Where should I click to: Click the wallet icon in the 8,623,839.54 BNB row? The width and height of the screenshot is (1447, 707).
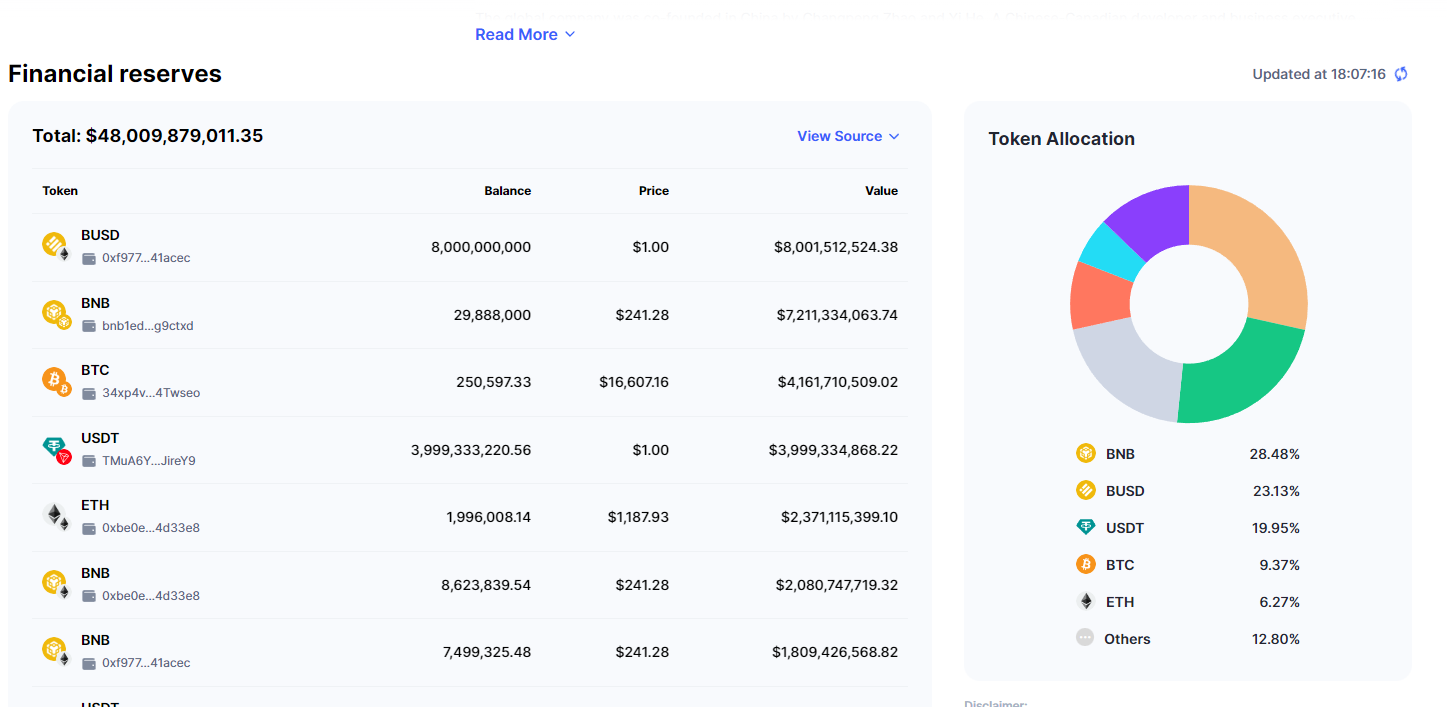pos(89,596)
